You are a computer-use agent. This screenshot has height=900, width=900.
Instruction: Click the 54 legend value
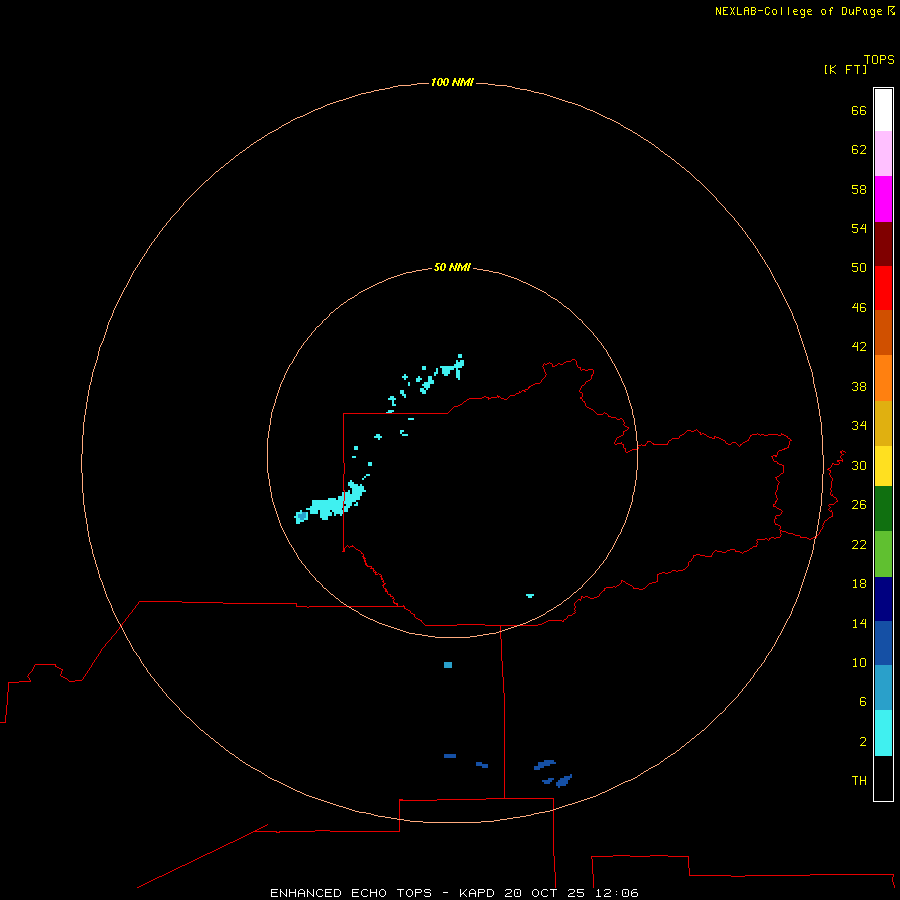click(859, 229)
